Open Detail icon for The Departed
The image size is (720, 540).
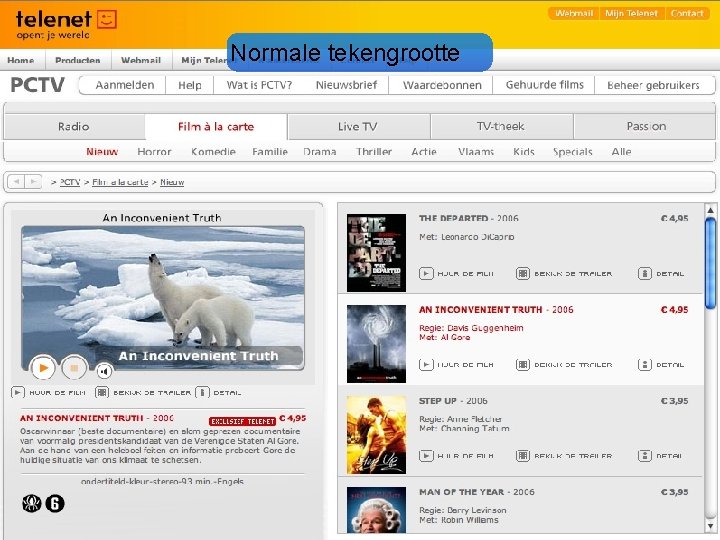click(645, 274)
